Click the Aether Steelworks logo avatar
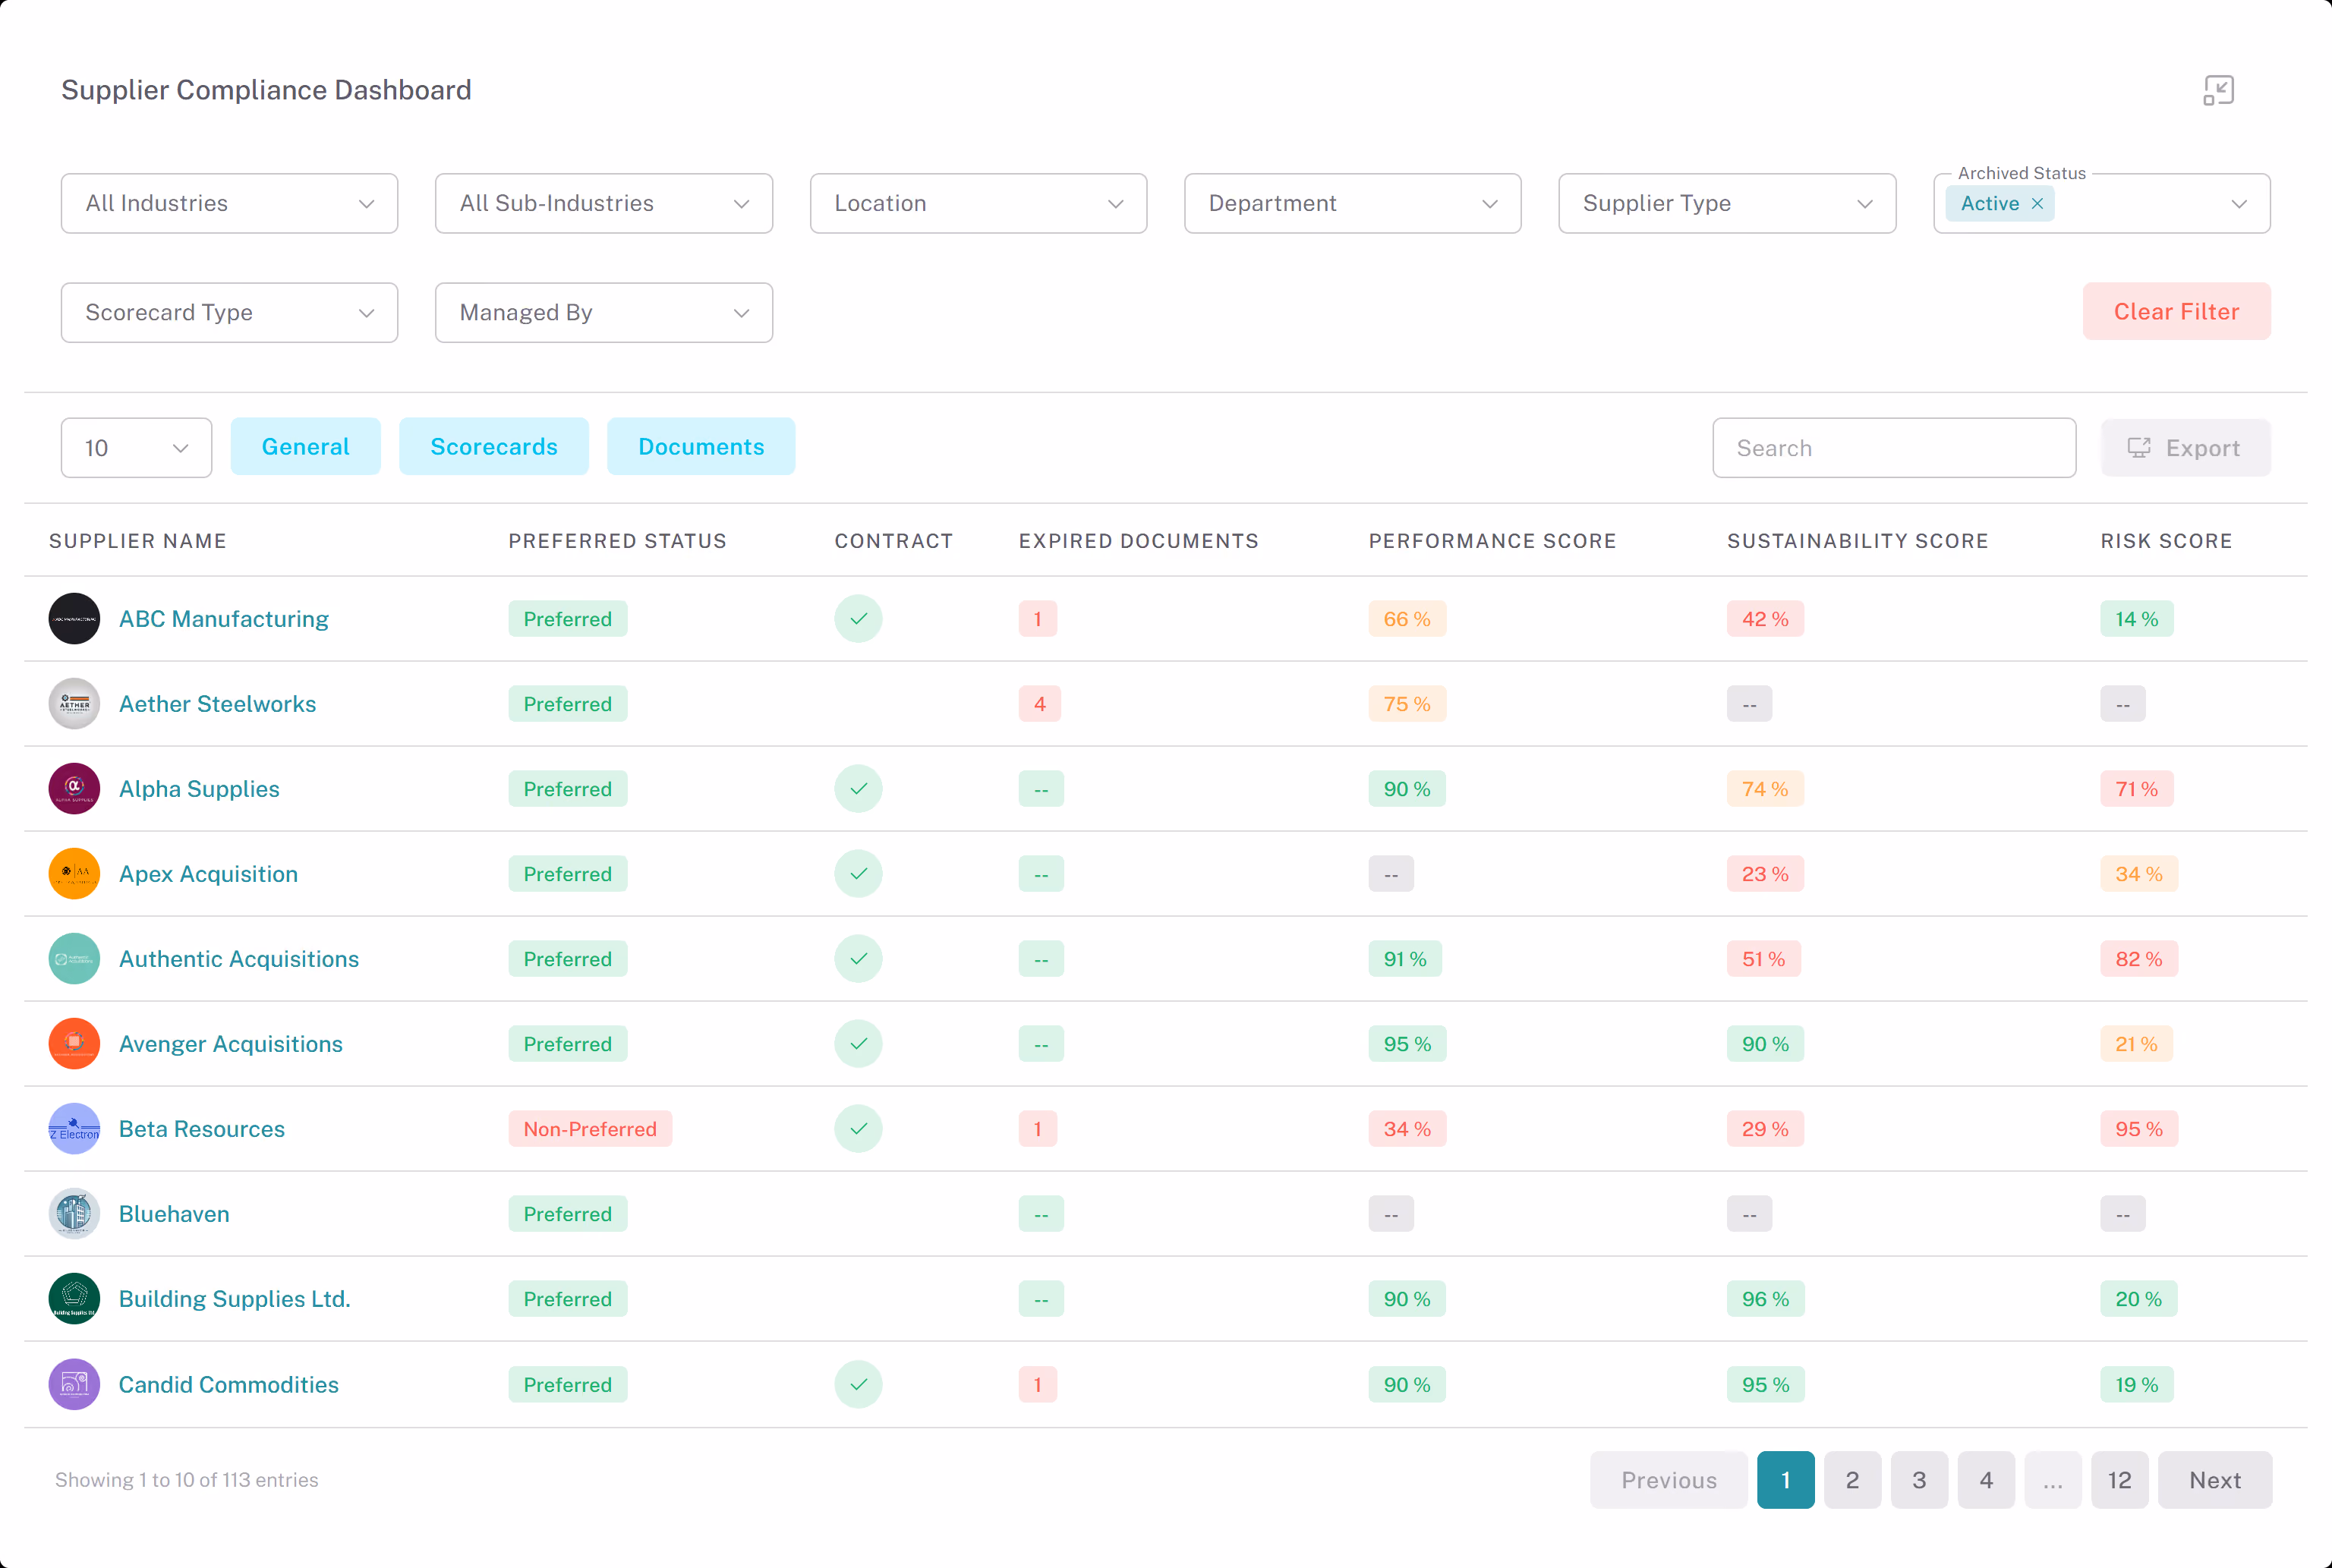 [74, 704]
